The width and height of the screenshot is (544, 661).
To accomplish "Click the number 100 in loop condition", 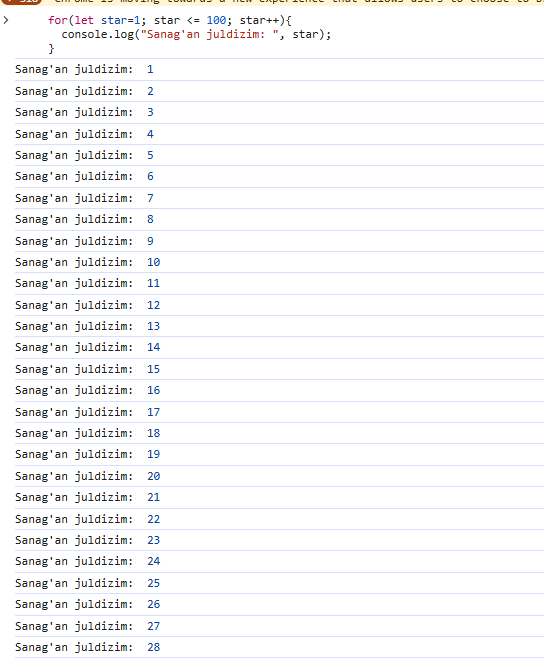I will pyautogui.click(x=216, y=20).
